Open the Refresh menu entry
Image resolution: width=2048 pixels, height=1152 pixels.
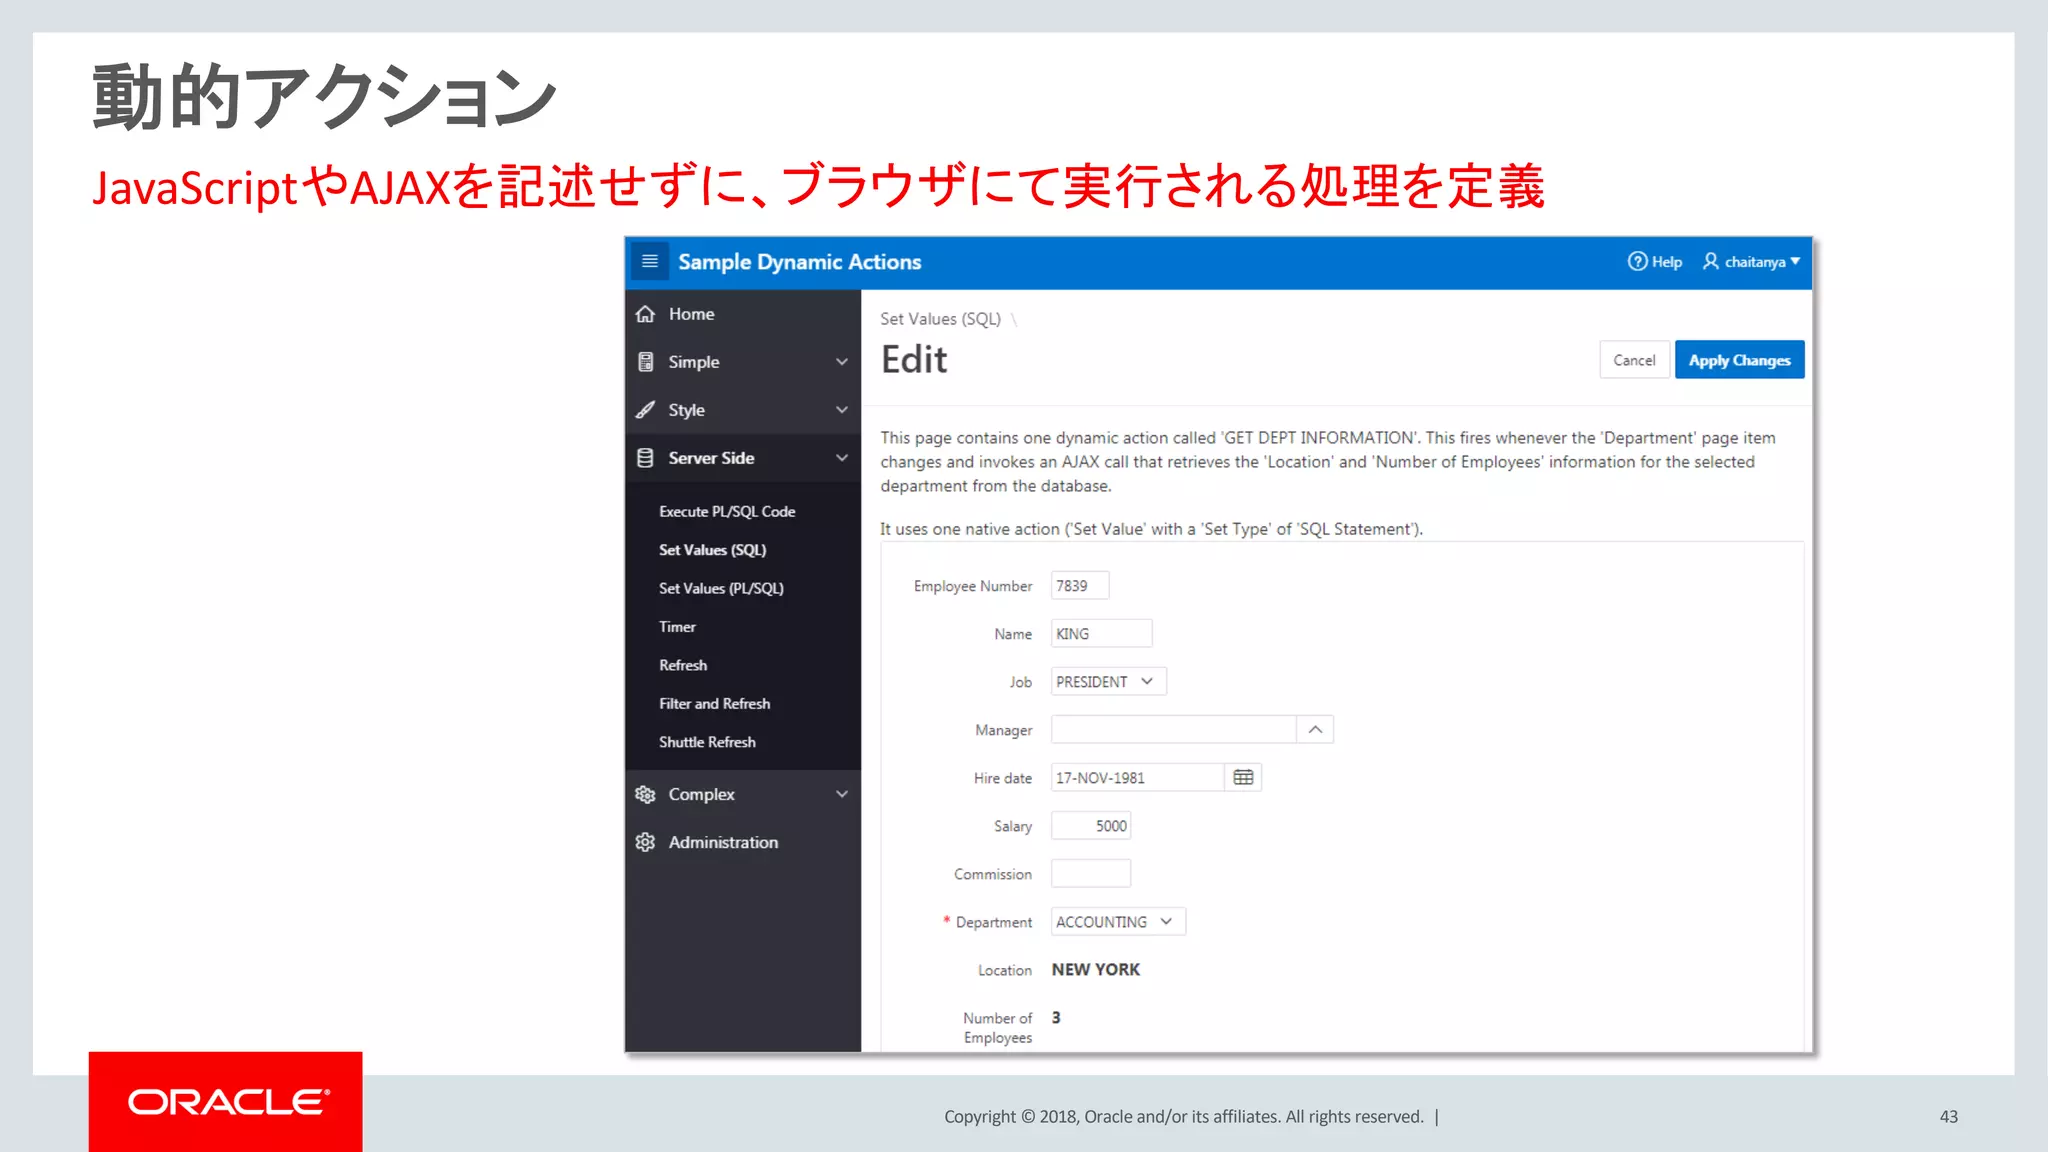683,665
